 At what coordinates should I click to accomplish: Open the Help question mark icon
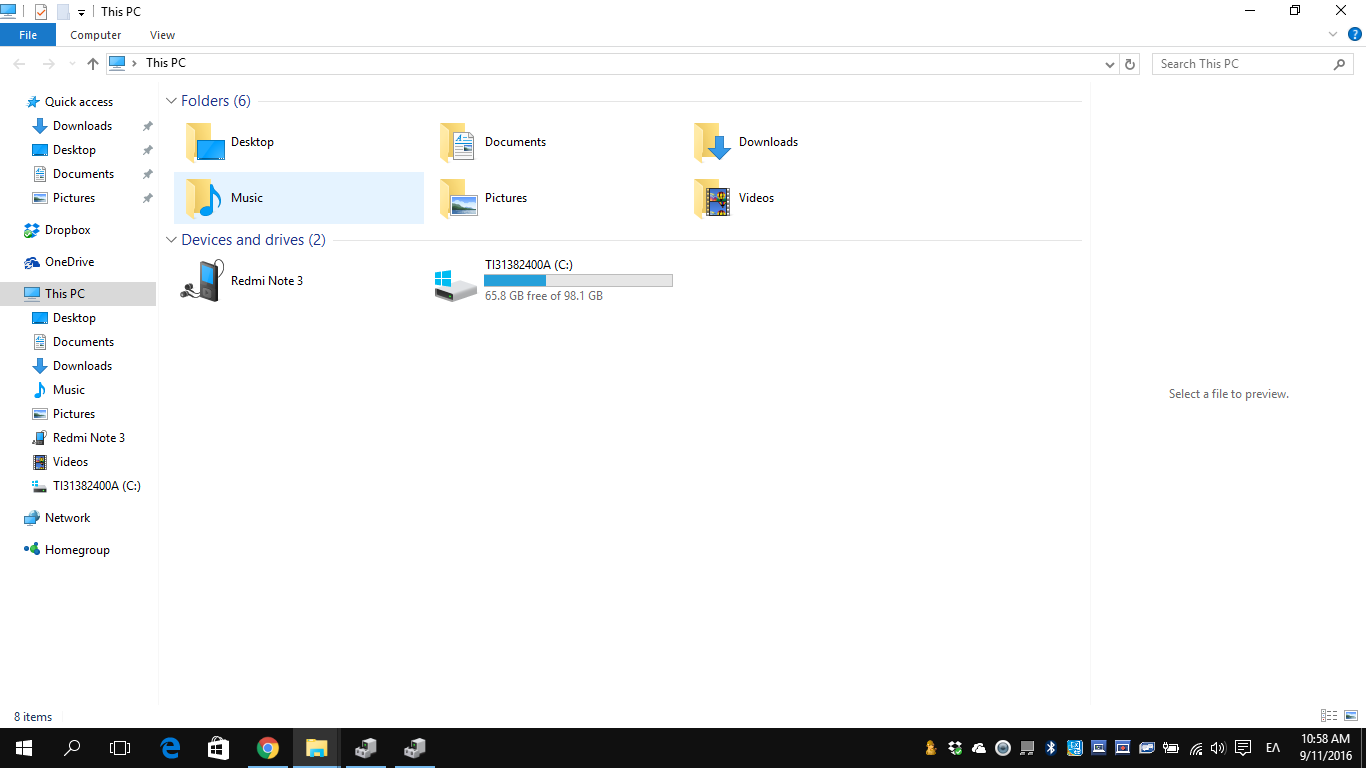click(1355, 34)
